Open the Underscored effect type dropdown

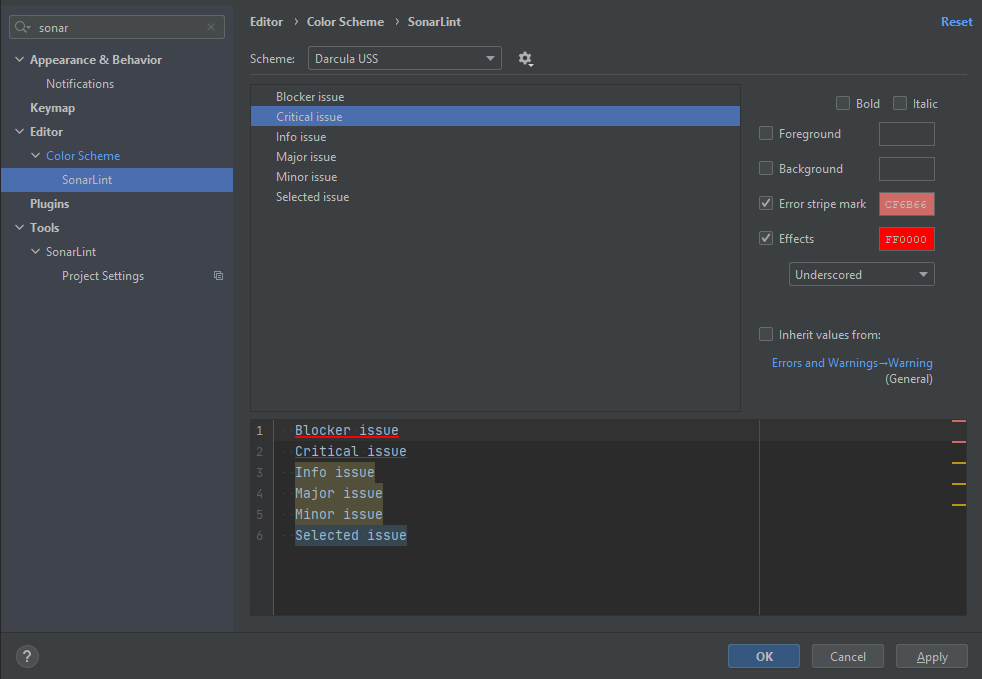(861, 275)
